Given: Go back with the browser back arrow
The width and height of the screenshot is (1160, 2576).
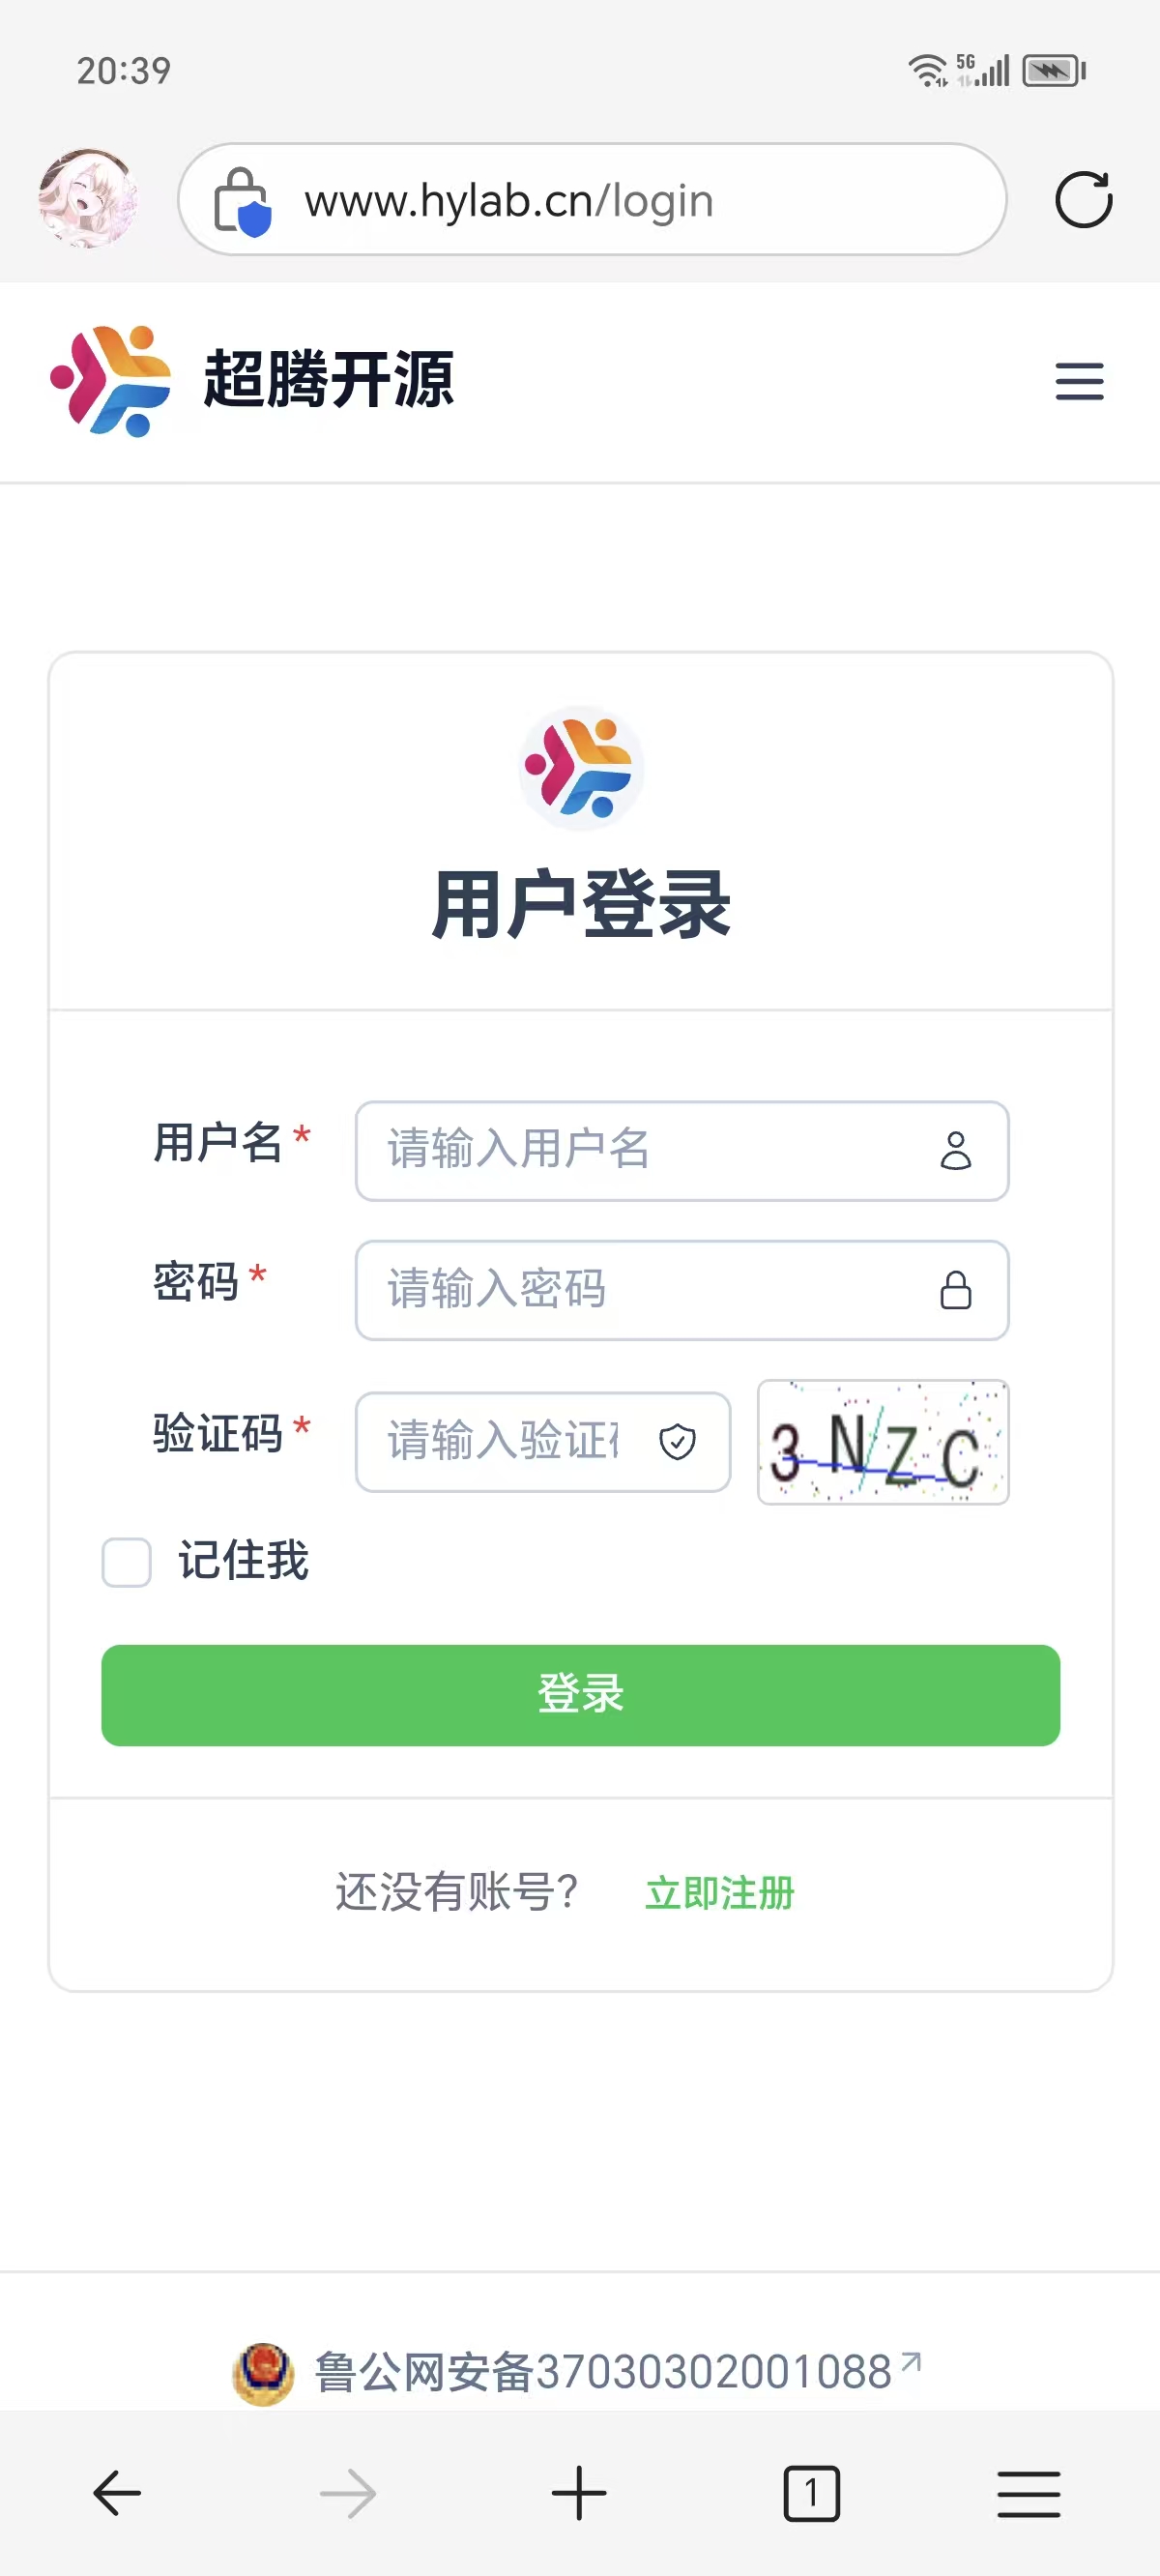Looking at the screenshot, I should [117, 2493].
